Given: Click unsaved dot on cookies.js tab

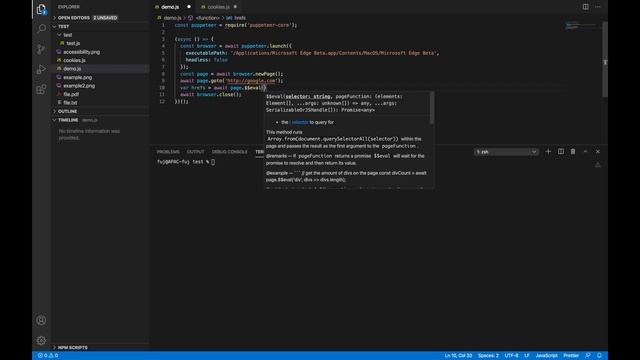Looking at the screenshot, I should [x=235, y=7].
